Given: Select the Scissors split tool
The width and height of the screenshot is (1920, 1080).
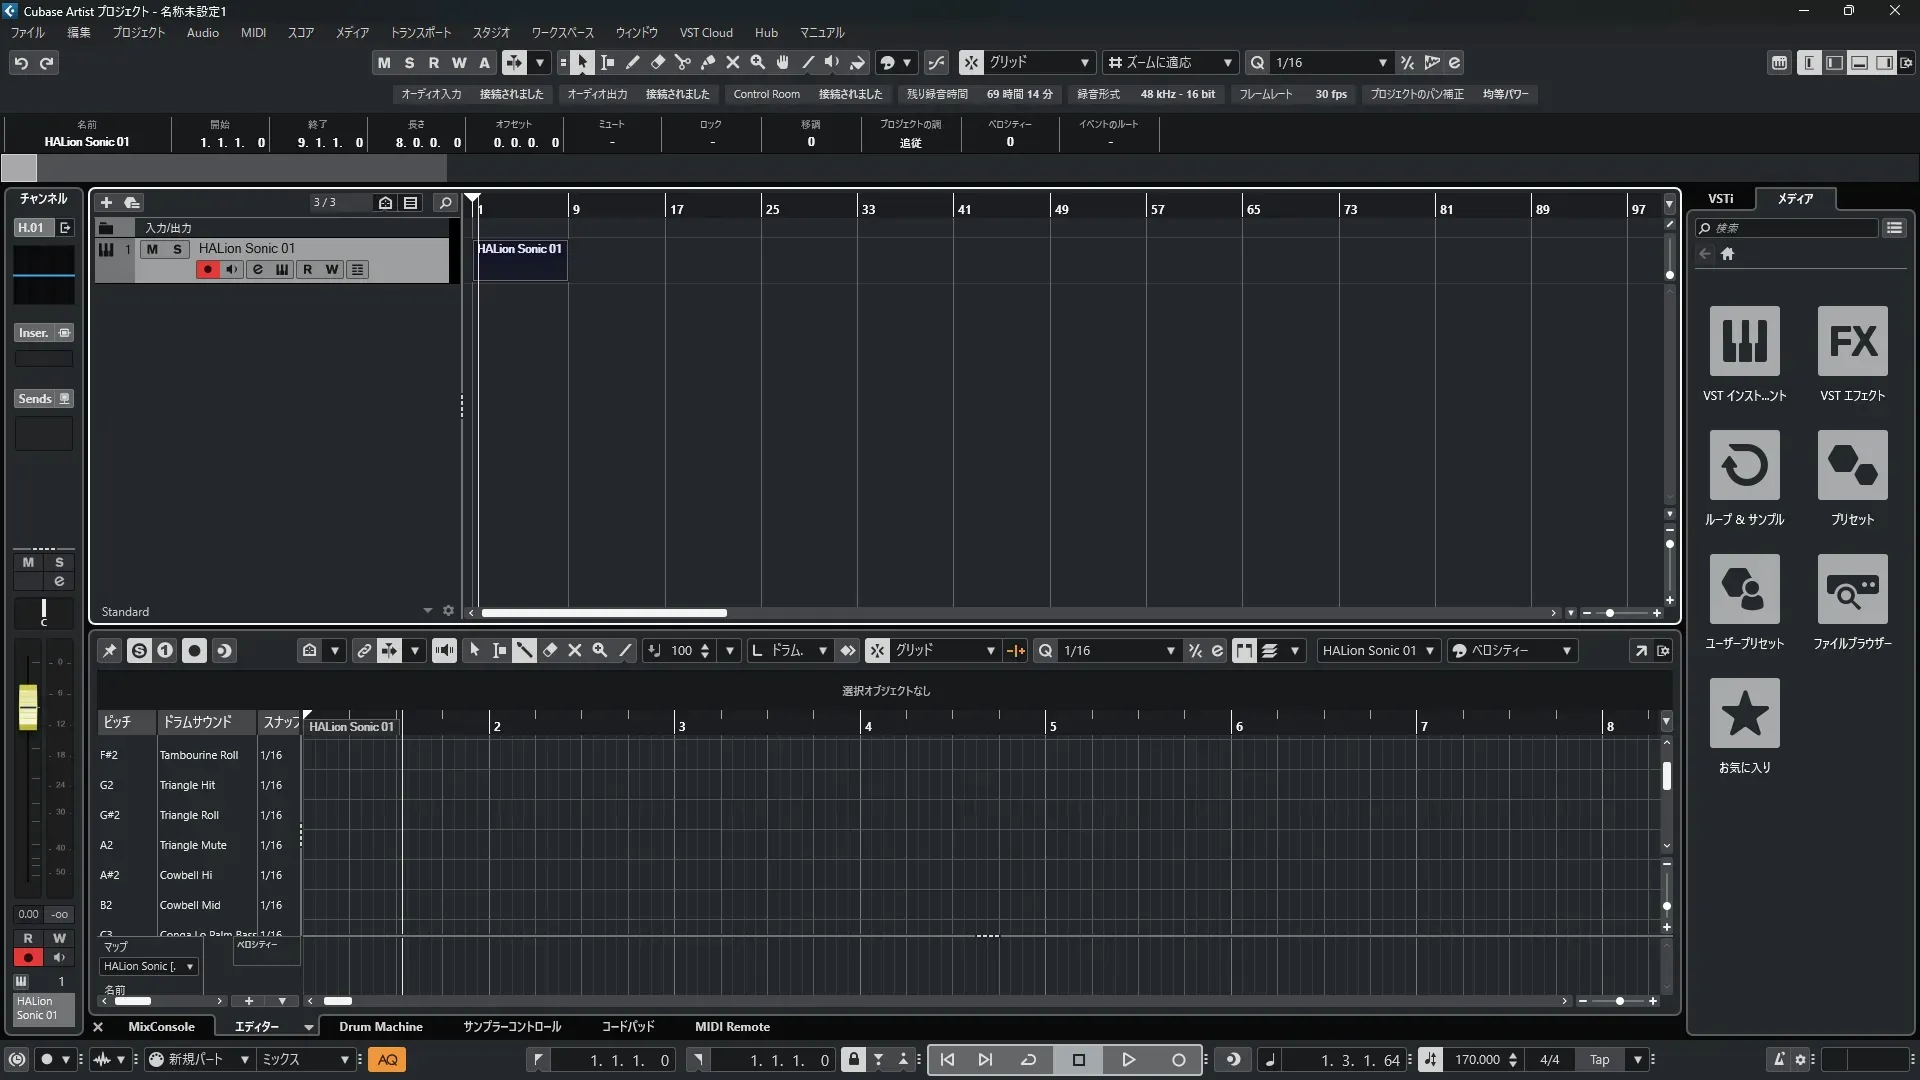Looking at the screenshot, I should 683,62.
